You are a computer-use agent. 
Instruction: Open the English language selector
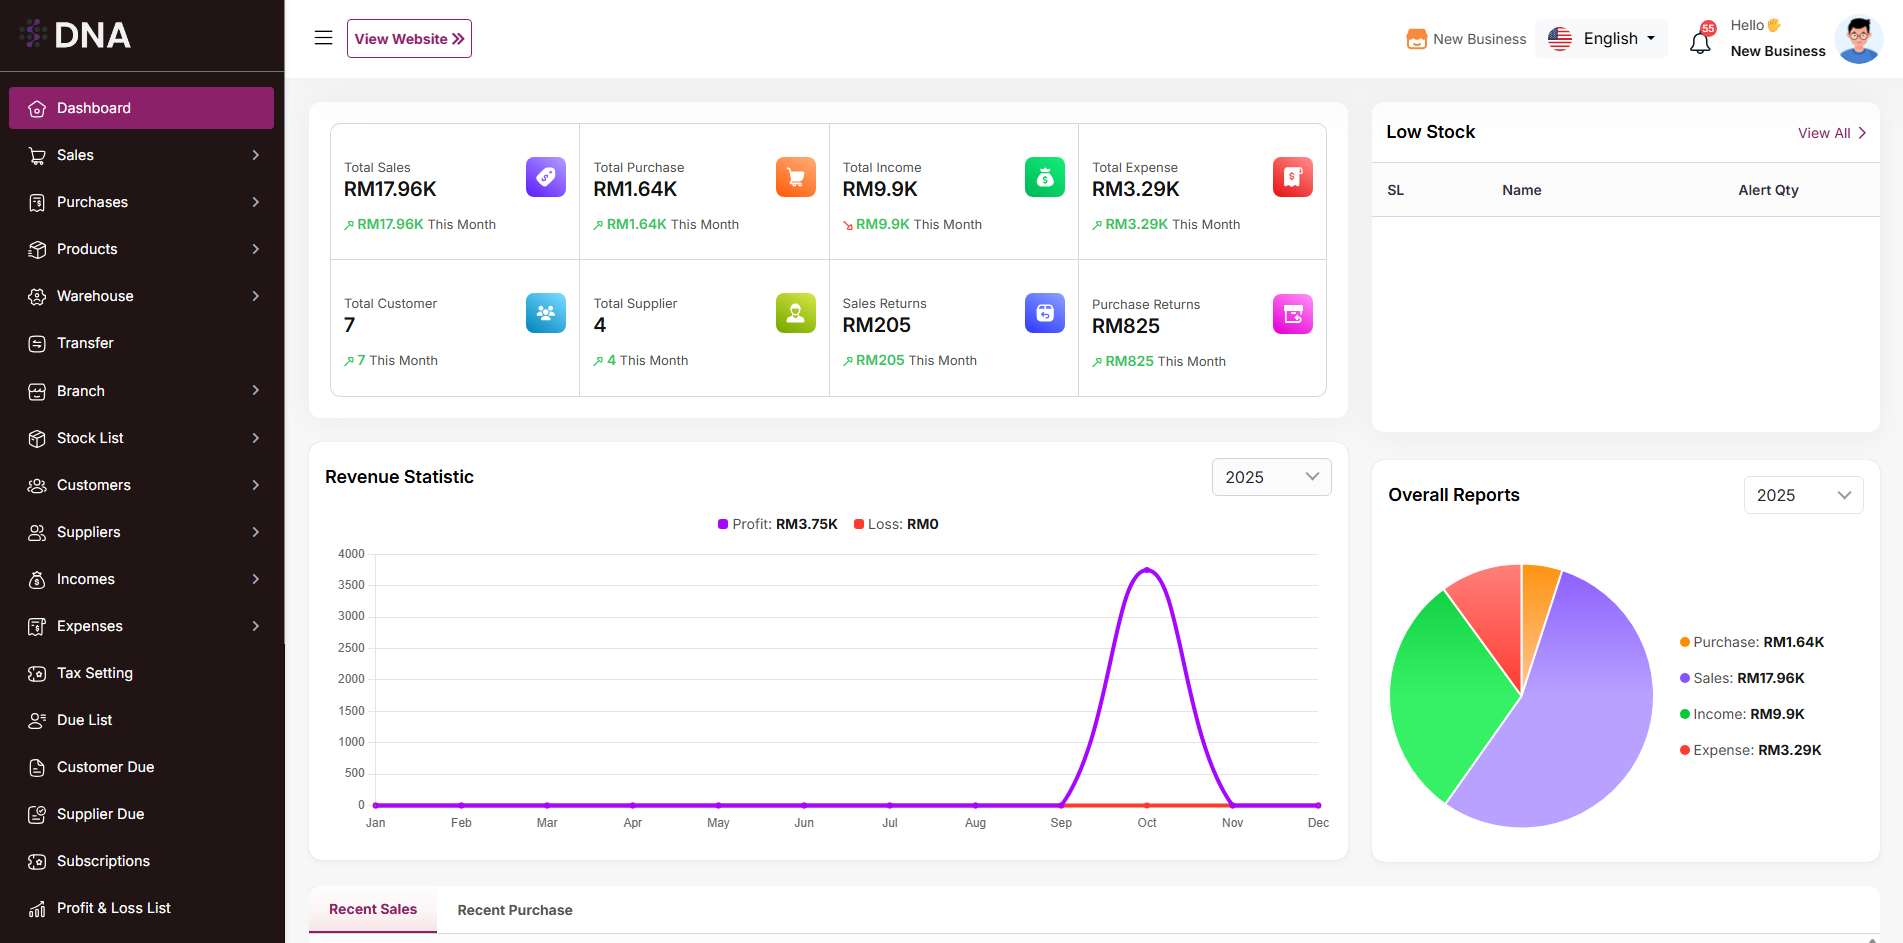click(1602, 38)
